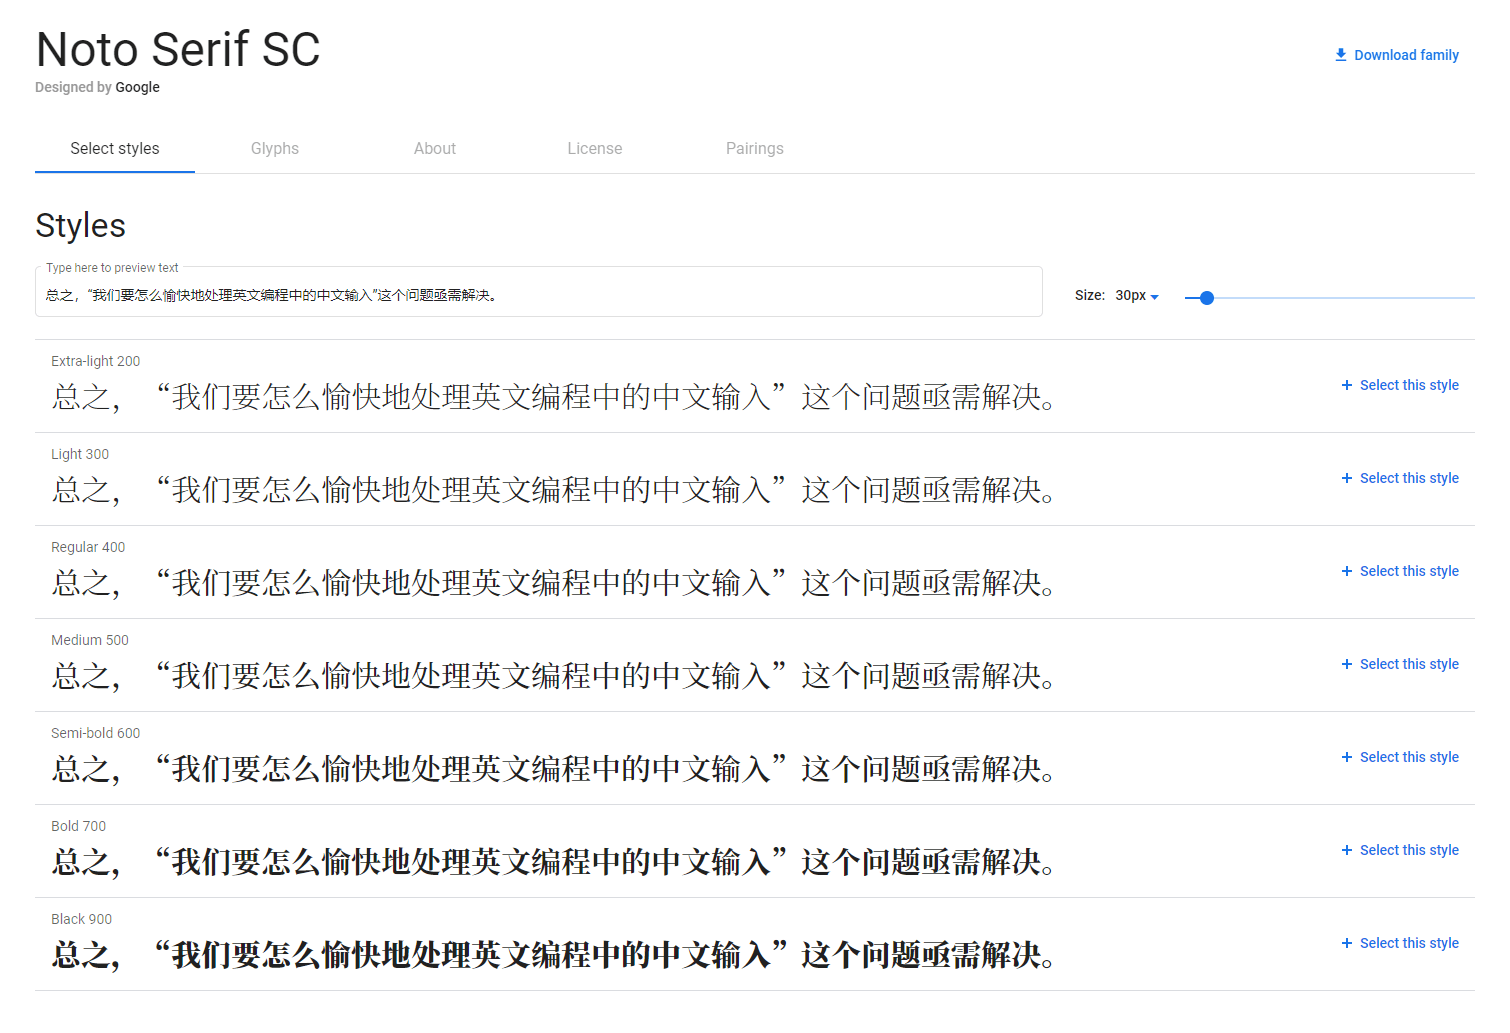Image resolution: width=1510 pixels, height=1033 pixels.
Task: Select this style for Black 900
Action: click(1400, 943)
